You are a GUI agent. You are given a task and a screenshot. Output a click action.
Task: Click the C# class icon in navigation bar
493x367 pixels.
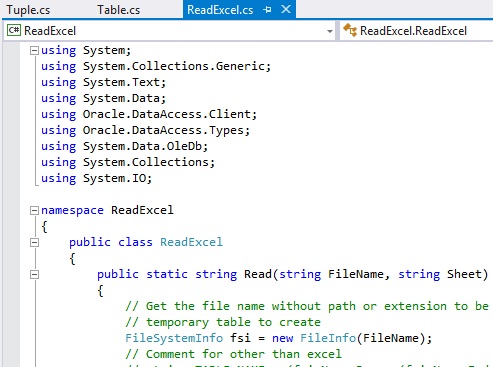pyautogui.click(x=14, y=31)
